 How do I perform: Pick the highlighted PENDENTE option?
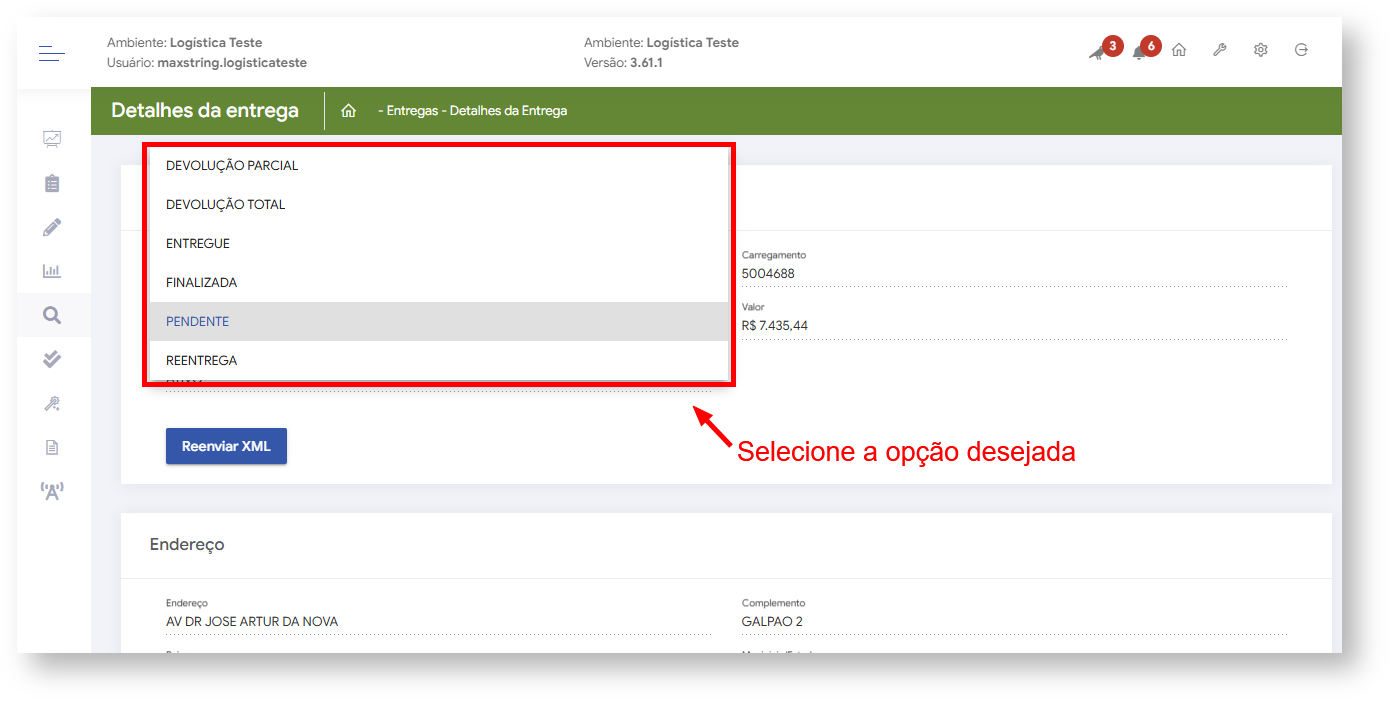439,322
